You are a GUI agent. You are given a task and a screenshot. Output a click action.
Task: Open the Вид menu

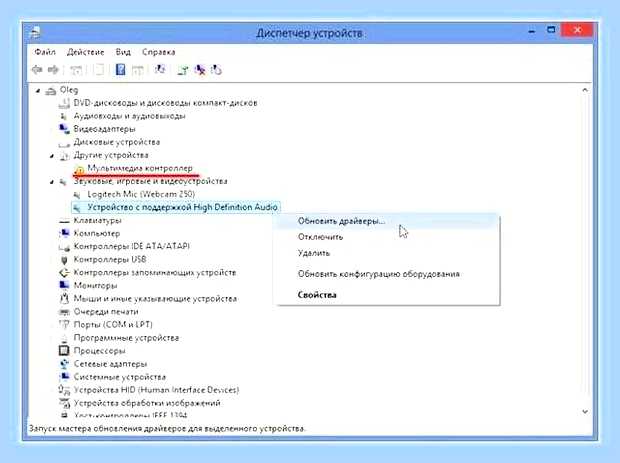[123, 52]
